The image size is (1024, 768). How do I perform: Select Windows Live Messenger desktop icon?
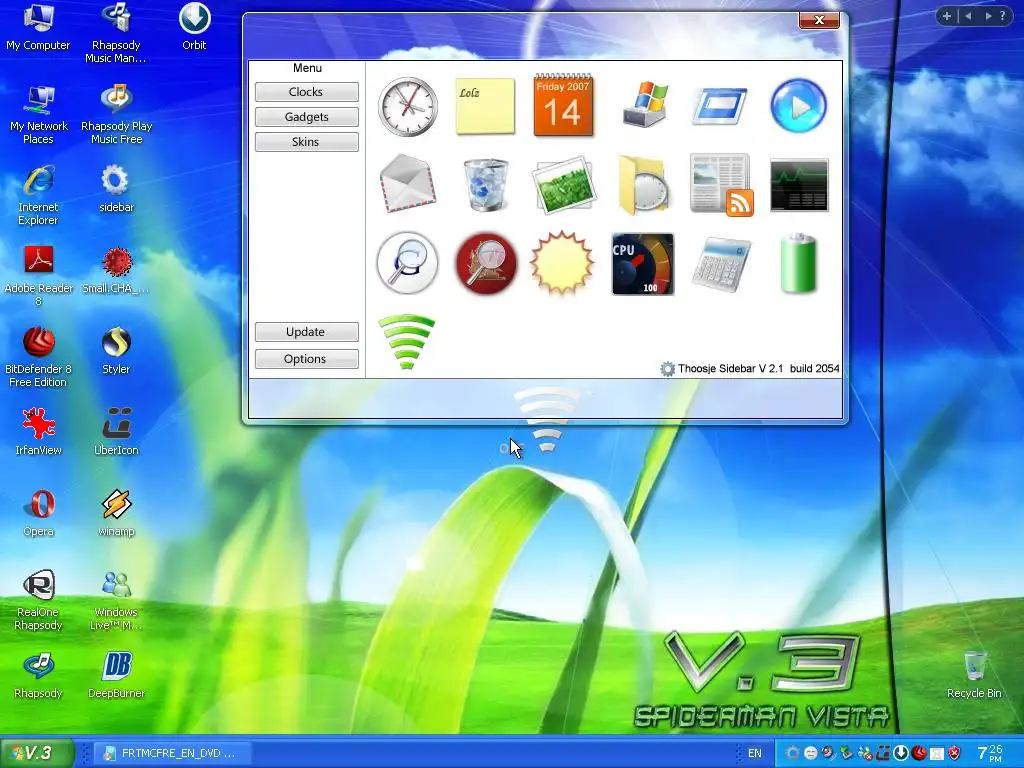point(116,601)
